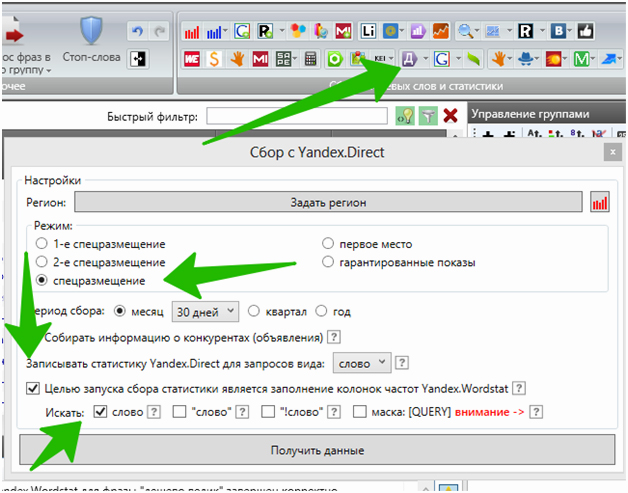The width and height of the screenshot is (628, 493).
Task: Close the Yandex.Direct collection dialog
Action: (612, 152)
